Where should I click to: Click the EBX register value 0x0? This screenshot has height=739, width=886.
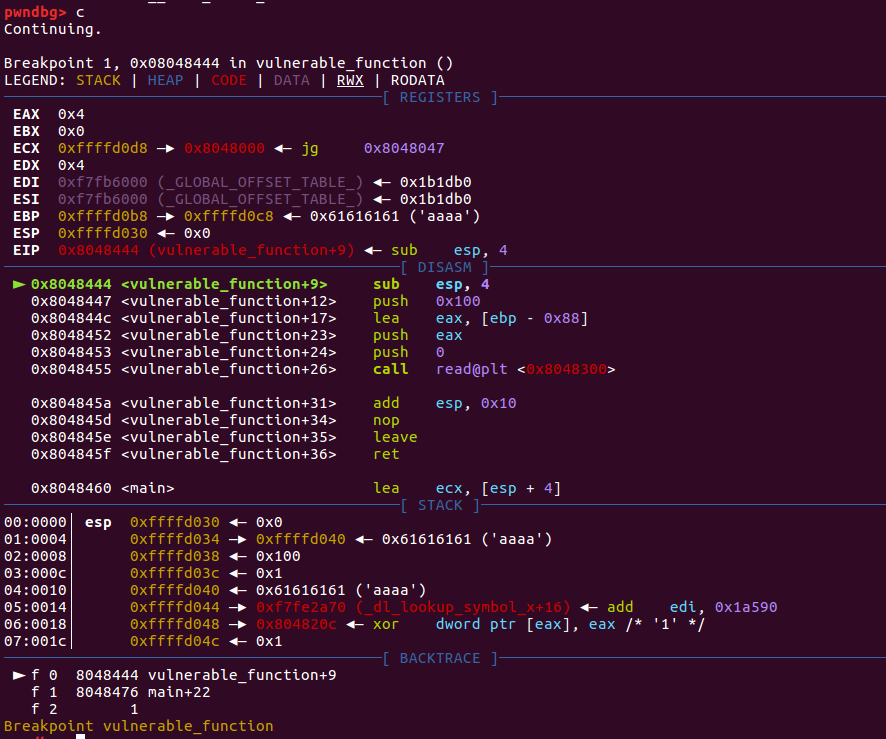(71, 131)
